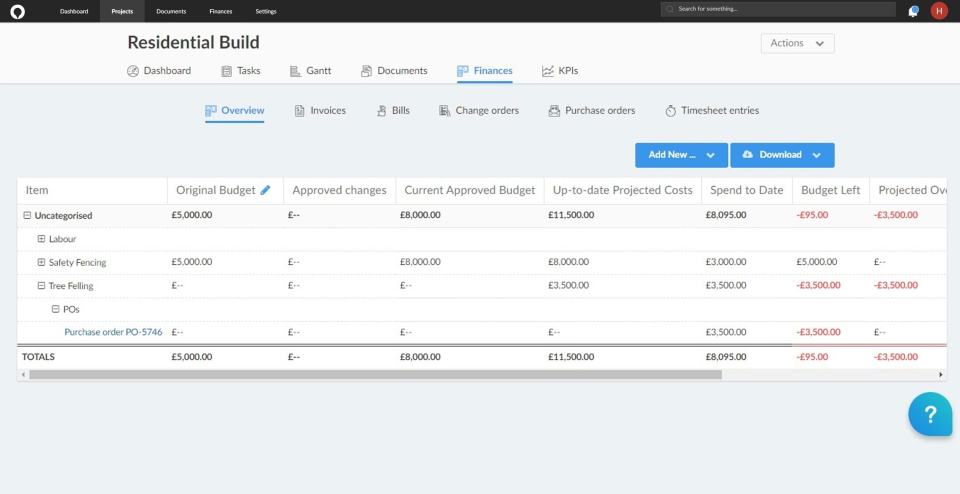This screenshot has width=960, height=494.
Task: Click the scrollbar left arrow
Action: [23, 375]
